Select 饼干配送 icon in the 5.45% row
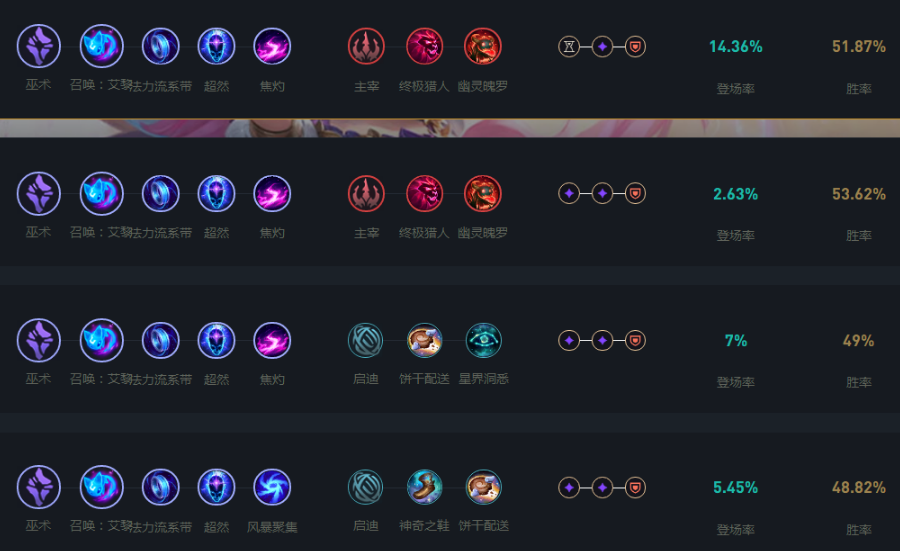 [483, 487]
